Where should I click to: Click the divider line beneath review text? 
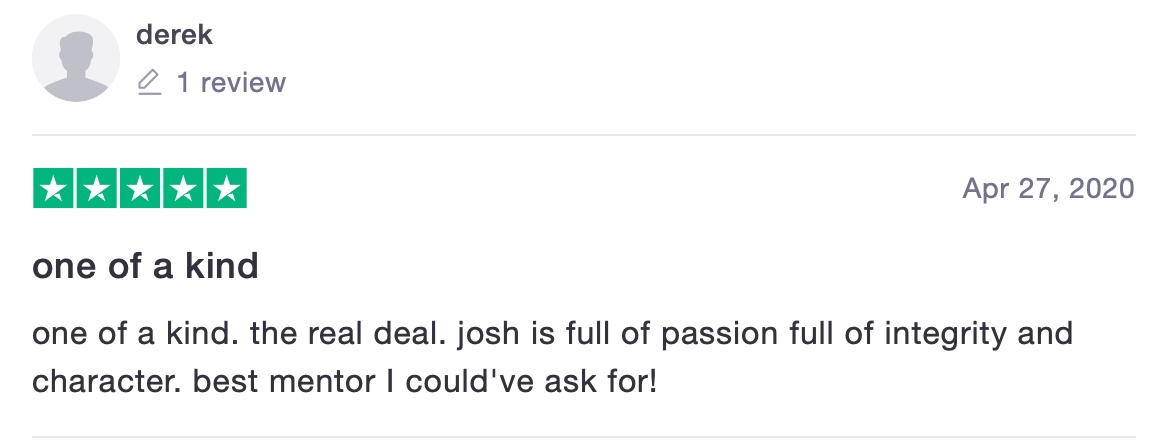coord(584,437)
